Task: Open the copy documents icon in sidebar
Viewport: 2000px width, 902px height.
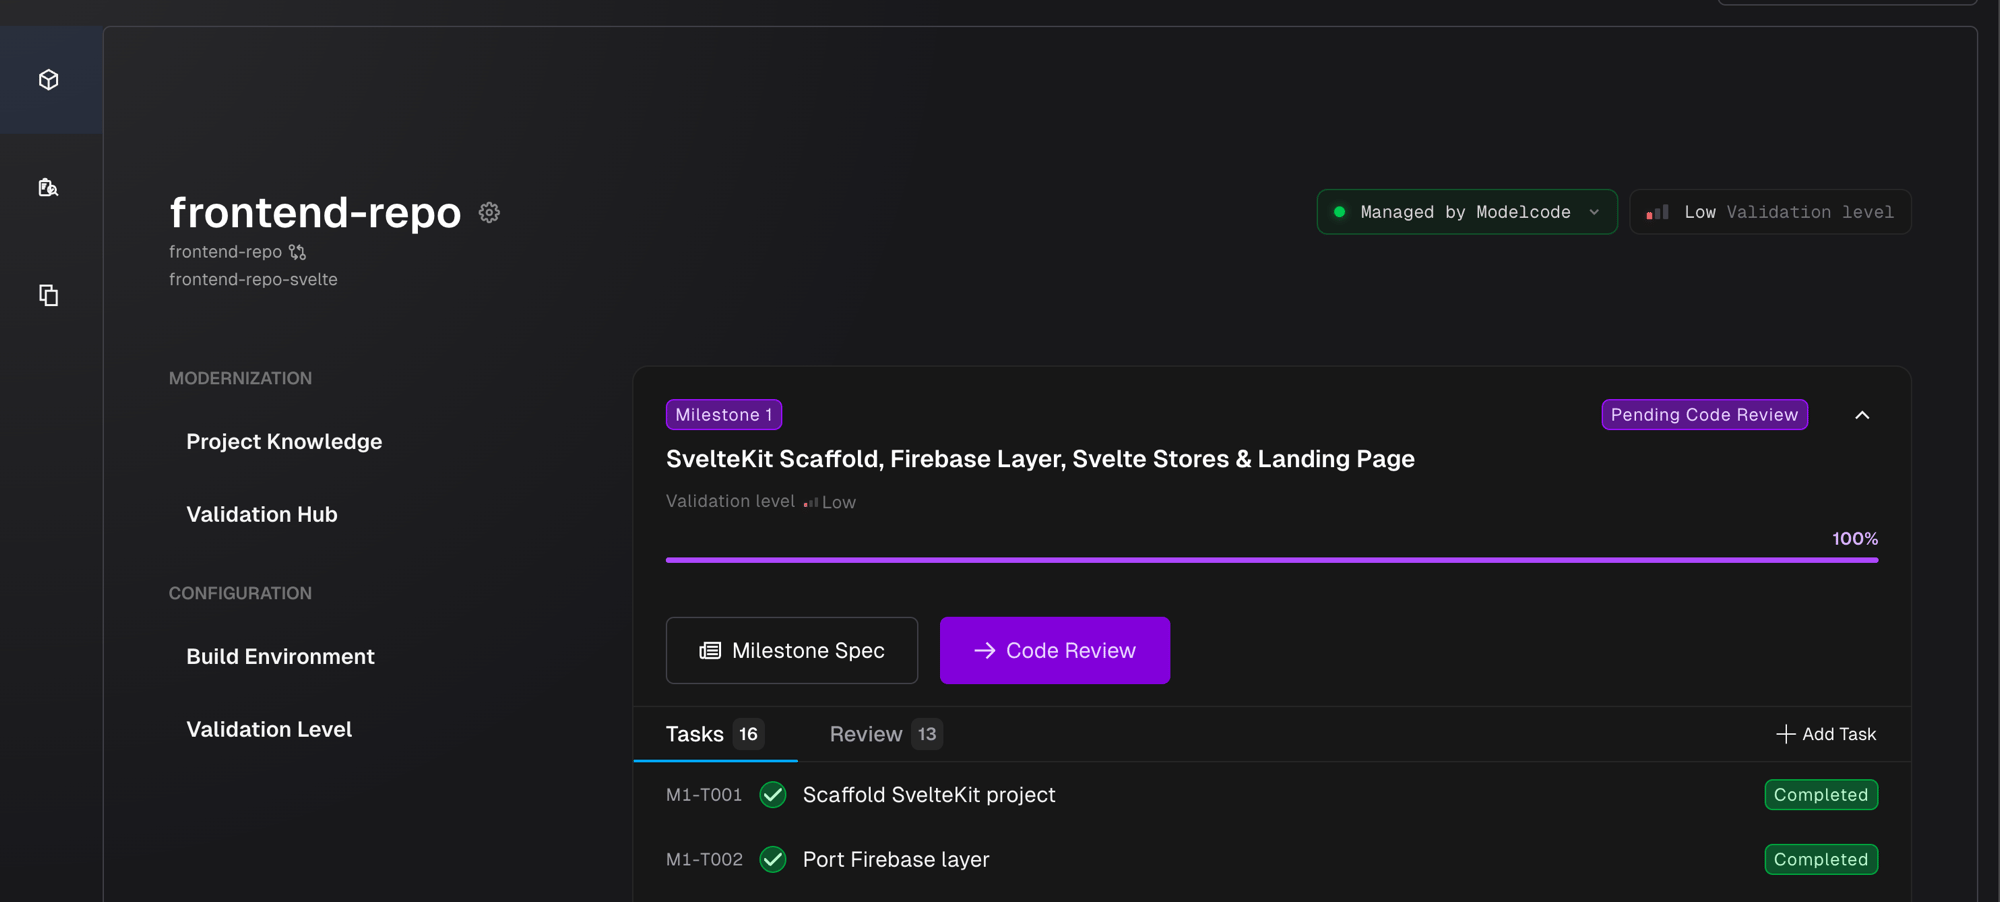Action: 49,295
